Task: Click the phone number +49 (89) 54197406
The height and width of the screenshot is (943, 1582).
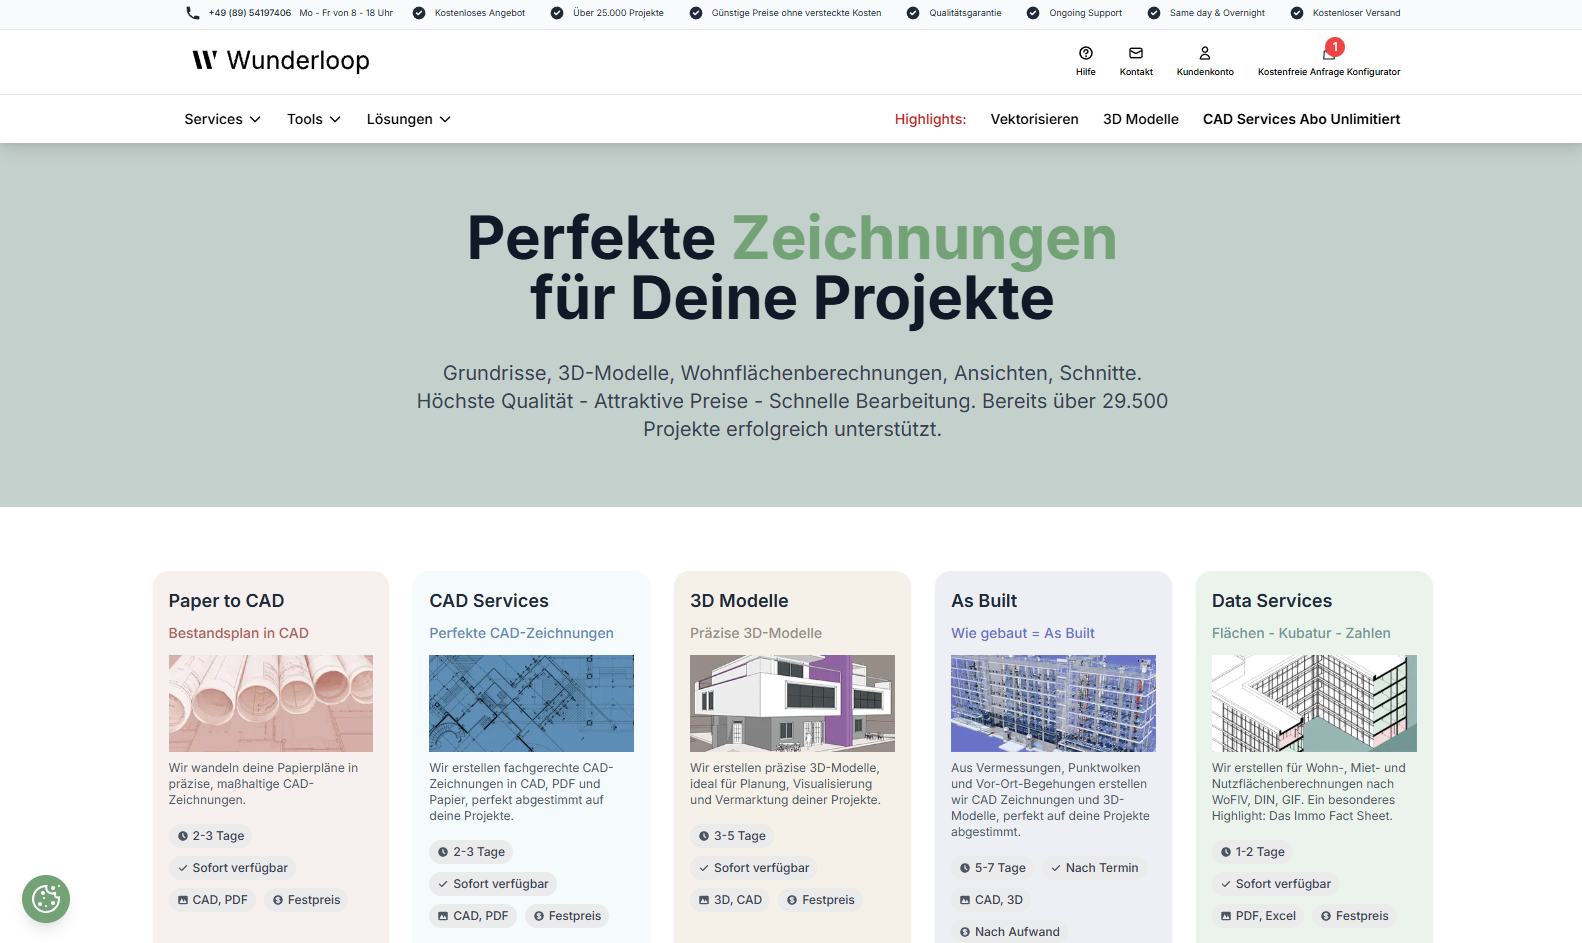Action: (250, 13)
